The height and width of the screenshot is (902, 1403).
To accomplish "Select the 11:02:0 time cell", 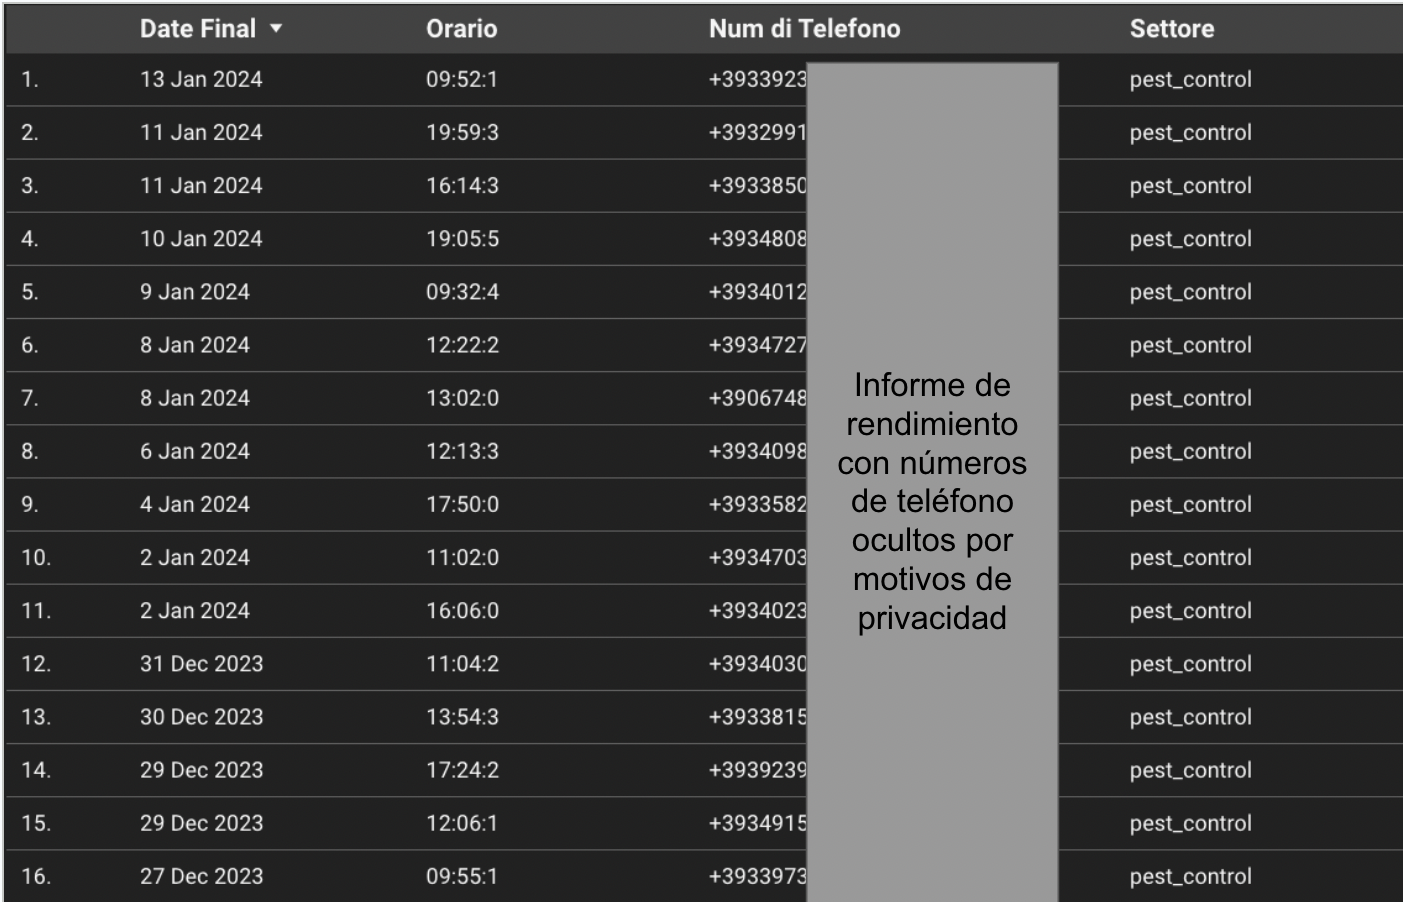I will click(x=462, y=557).
